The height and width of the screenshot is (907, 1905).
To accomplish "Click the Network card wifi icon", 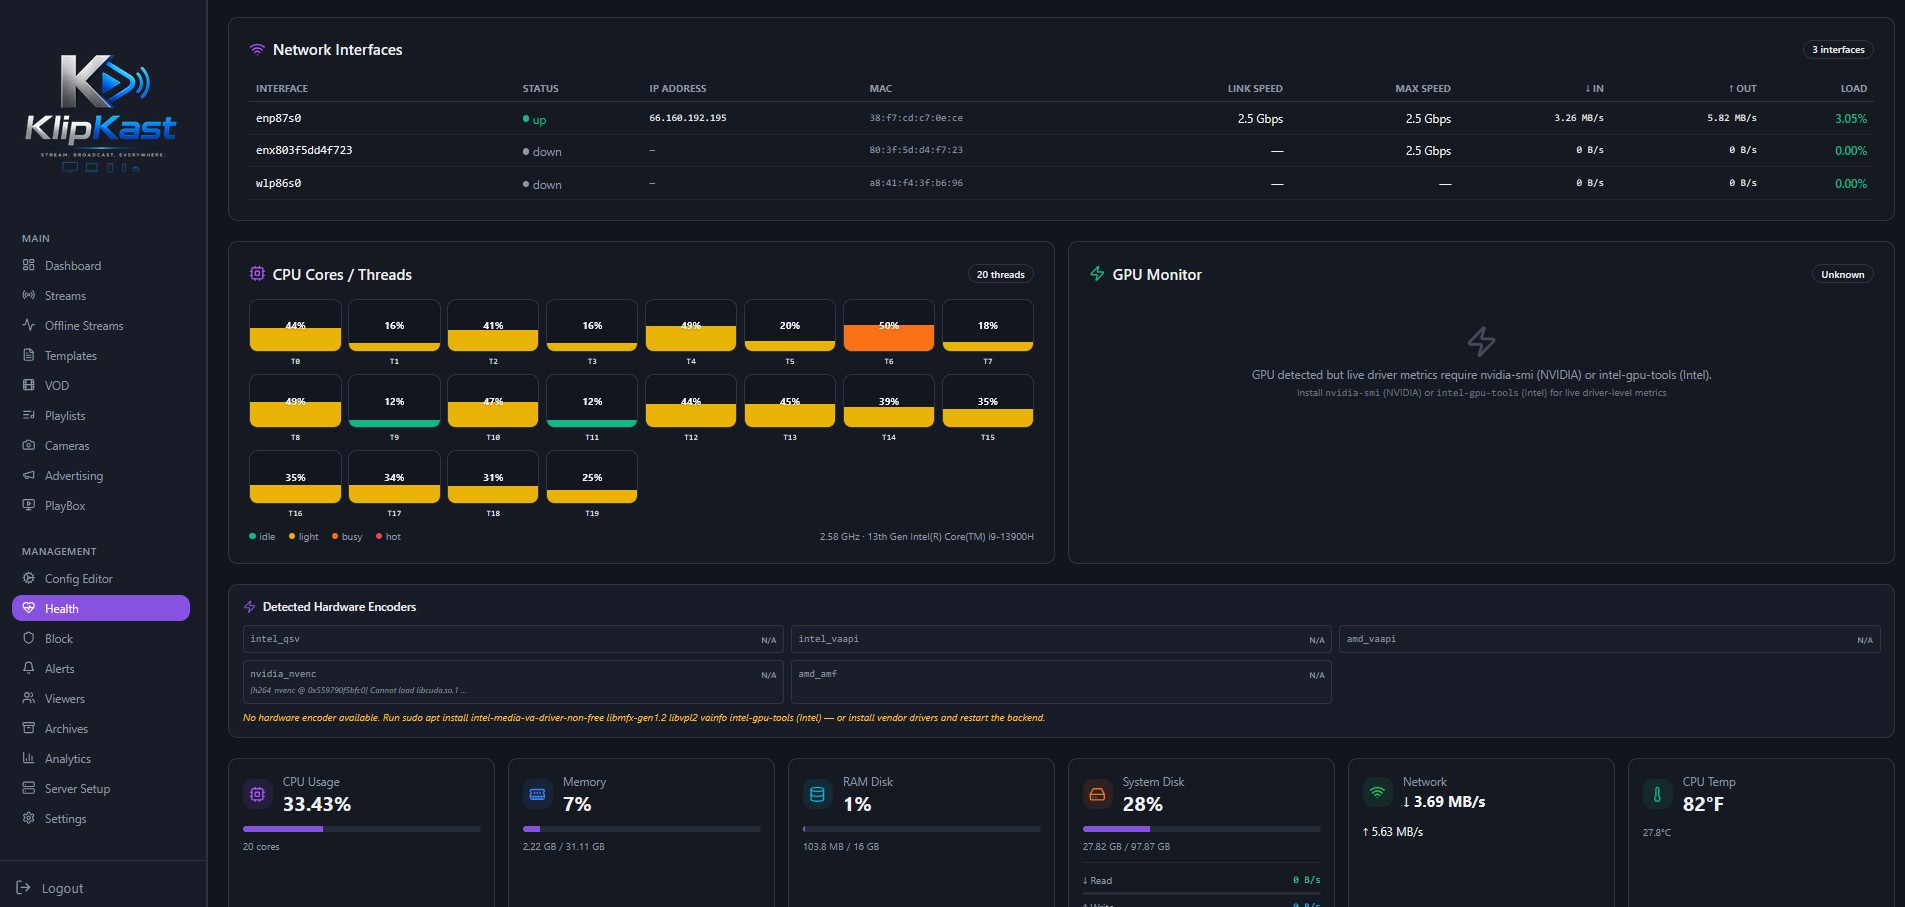I will [x=1377, y=792].
